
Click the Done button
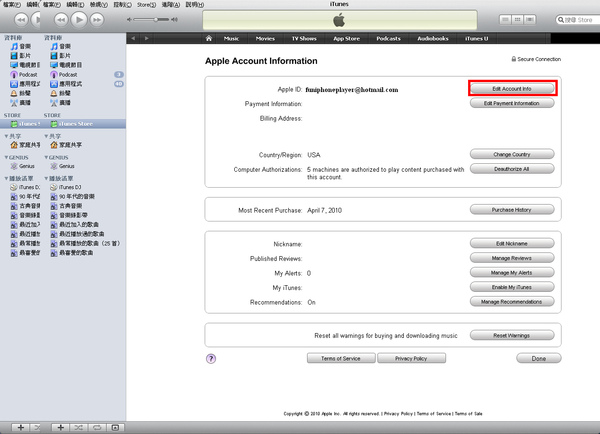[539, 358]
